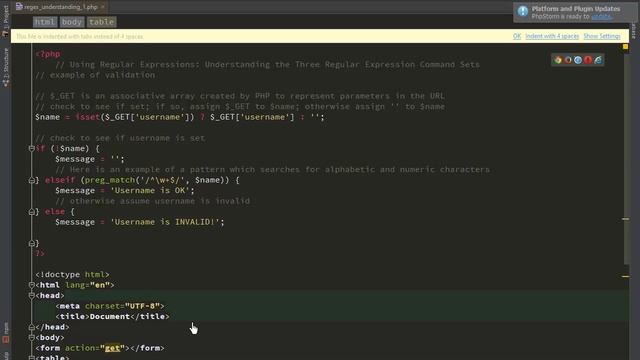The width and height of the screenshot is (640, 360).
Task: Collapse the body tag
Action: tap(31, 338)
